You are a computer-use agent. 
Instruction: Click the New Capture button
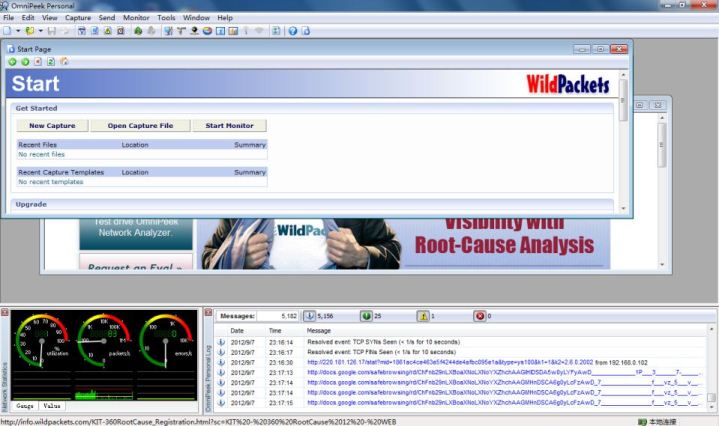click(51, 126)
